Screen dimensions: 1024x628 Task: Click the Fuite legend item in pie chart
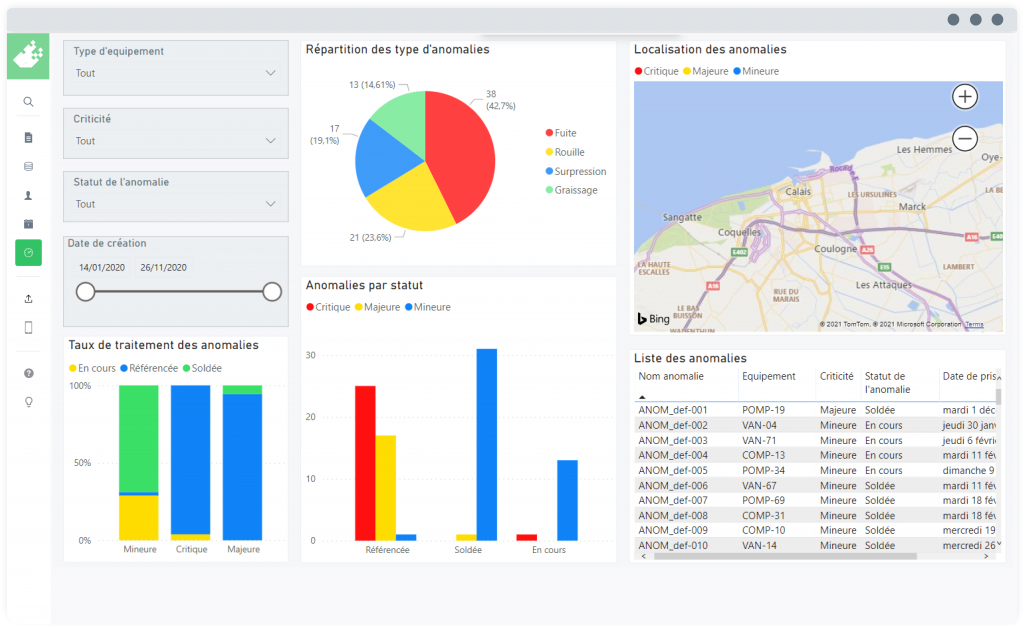565,133
